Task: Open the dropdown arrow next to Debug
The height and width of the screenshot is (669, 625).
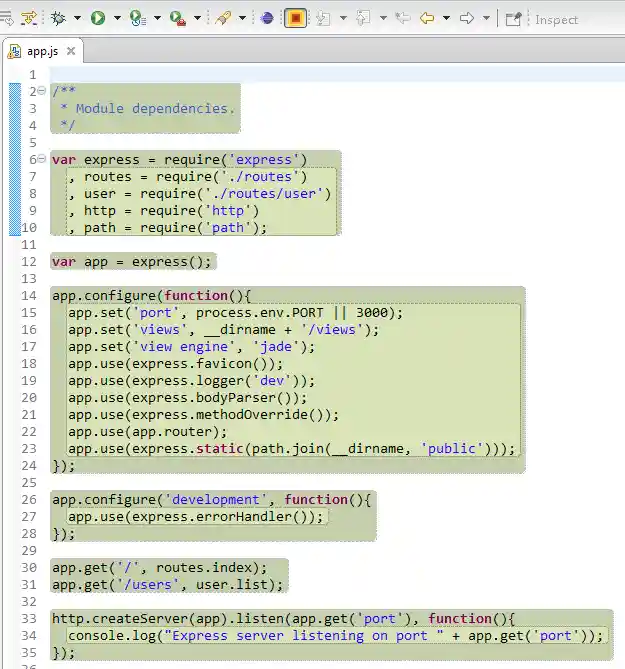Action: pos(77,18)
